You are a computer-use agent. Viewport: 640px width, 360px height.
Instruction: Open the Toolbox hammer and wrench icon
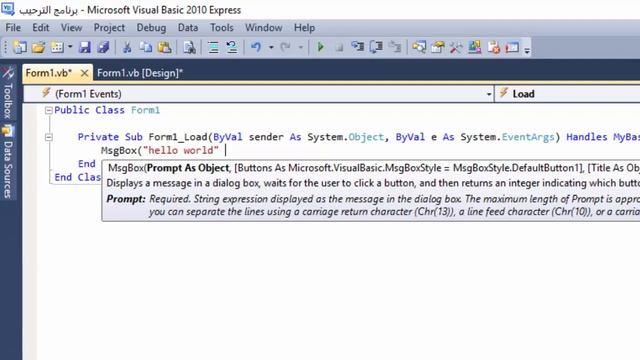coord(456,47)
